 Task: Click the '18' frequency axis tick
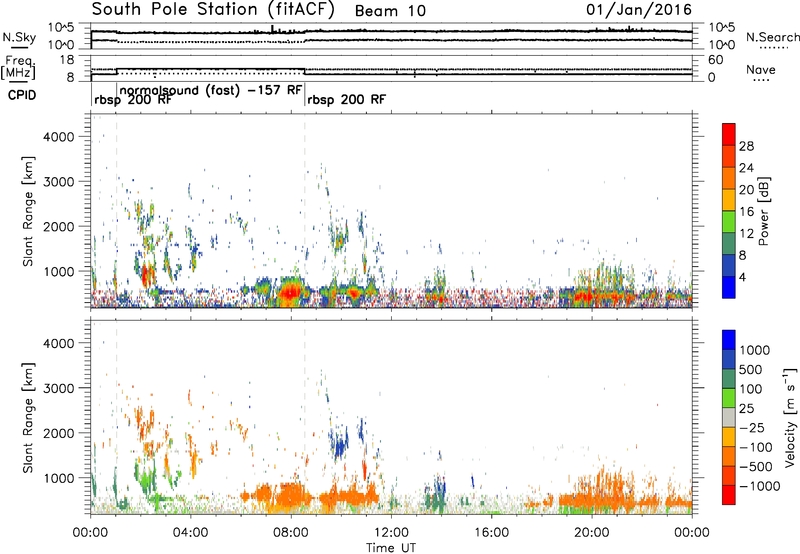click(67, 60)
